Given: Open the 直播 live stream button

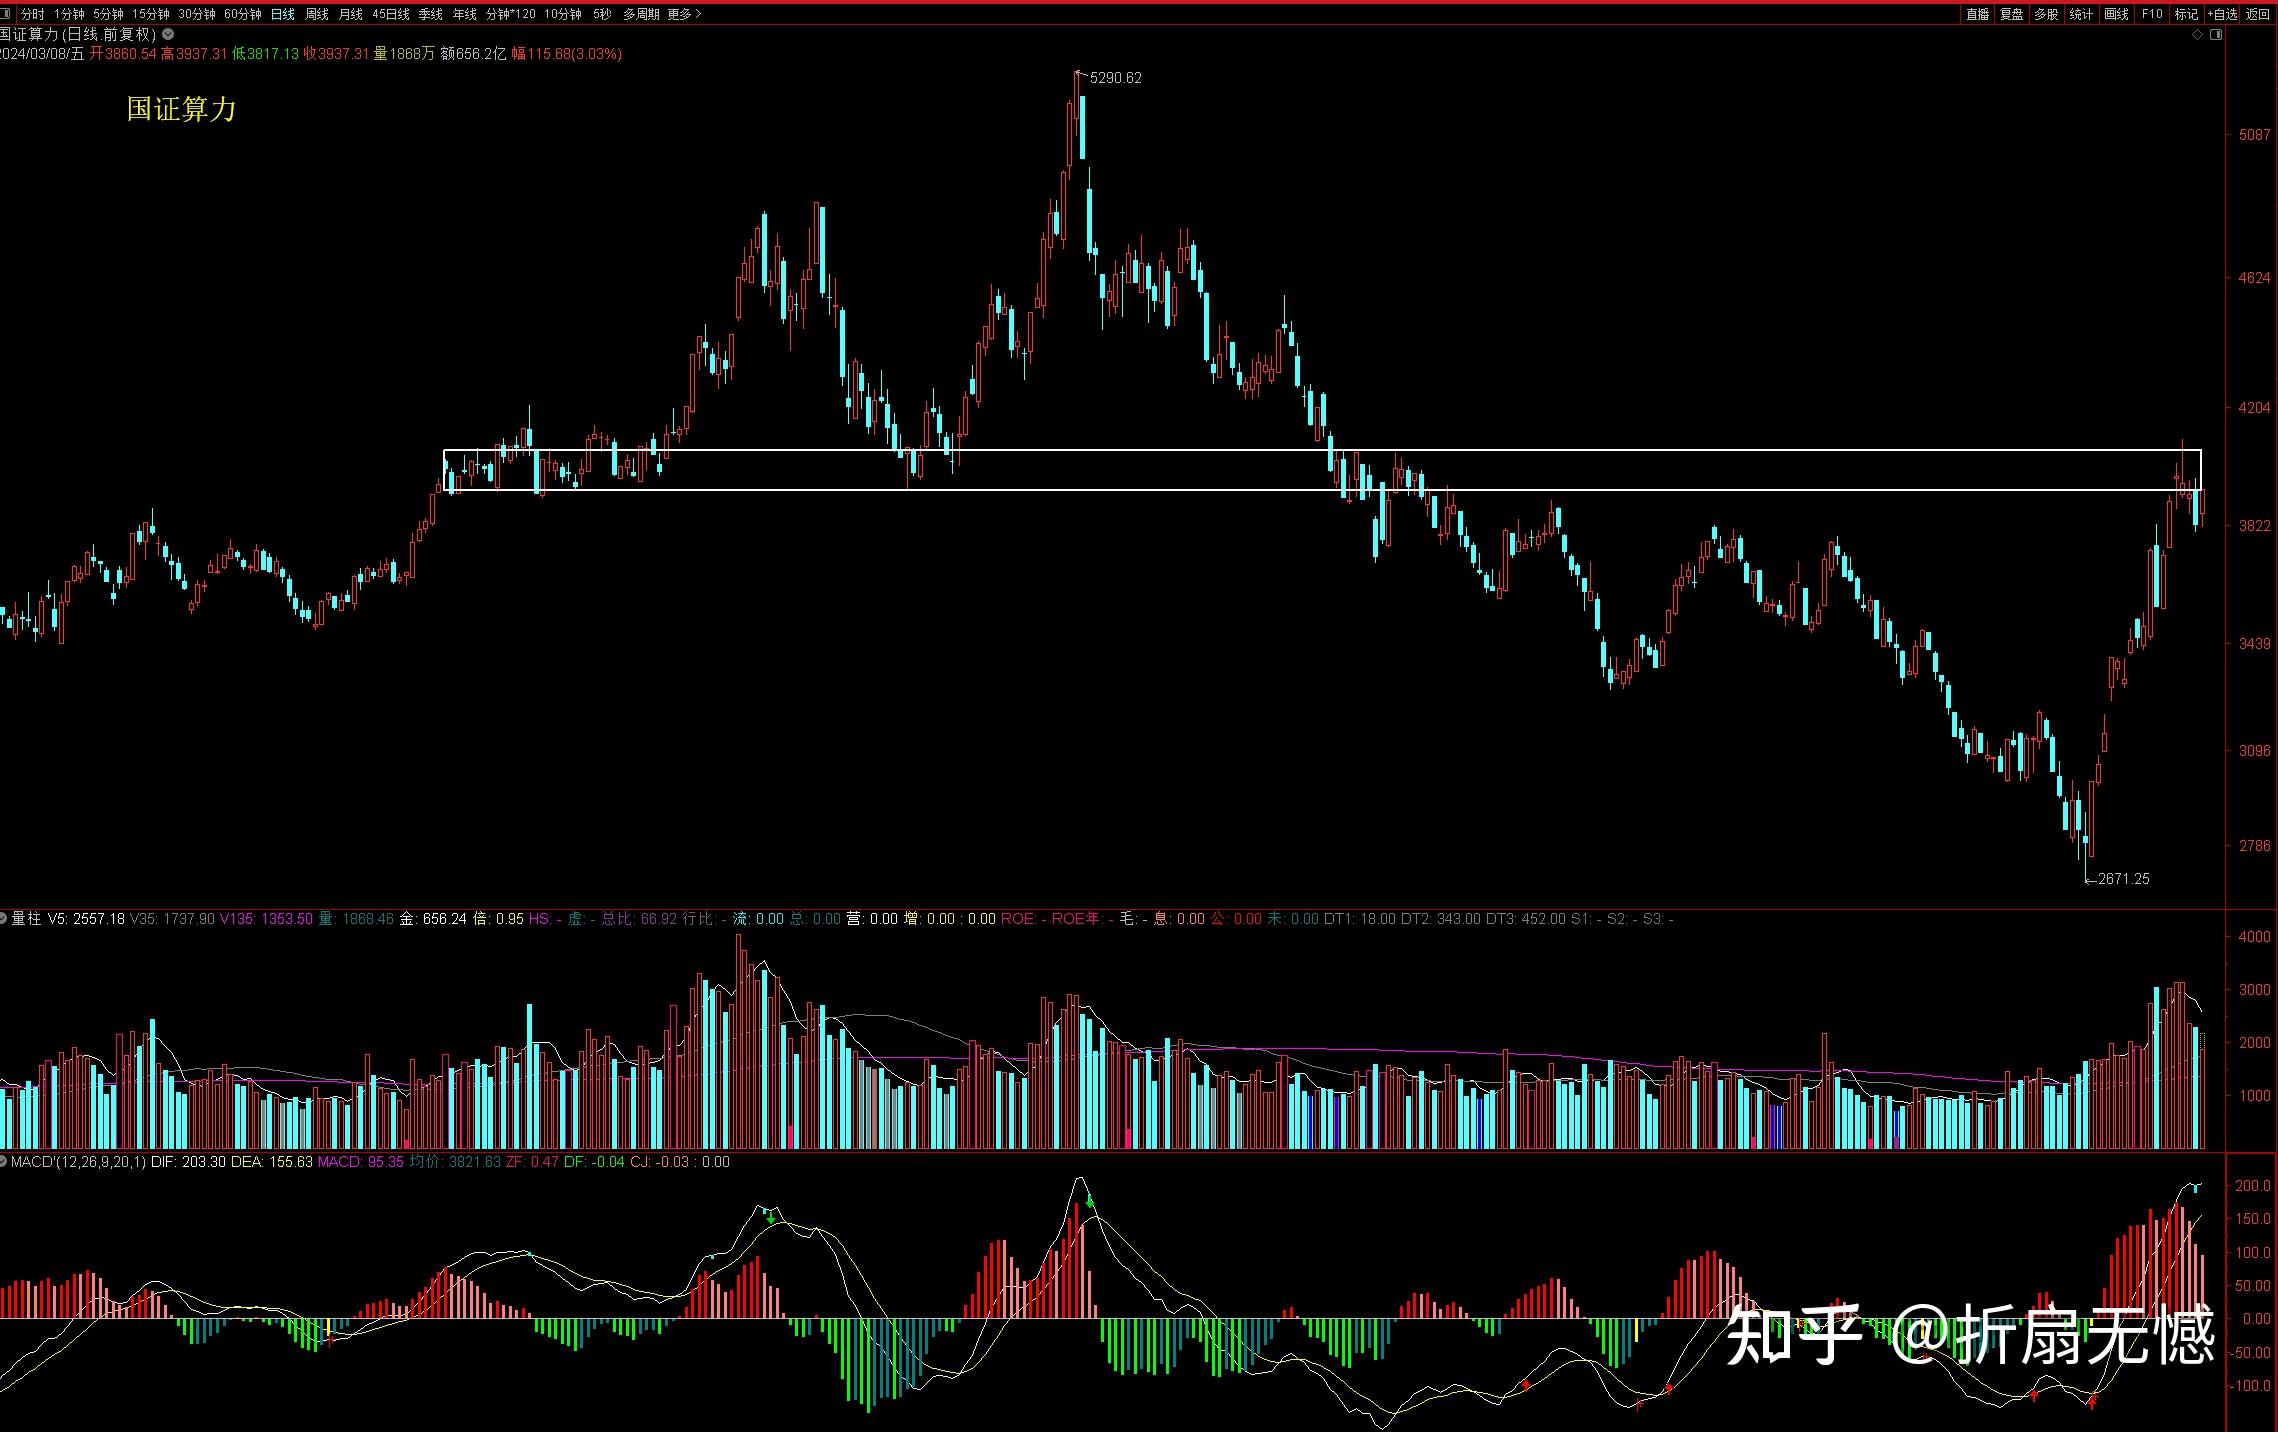Looking at the screenshot, I should [x=1977, y=14].
